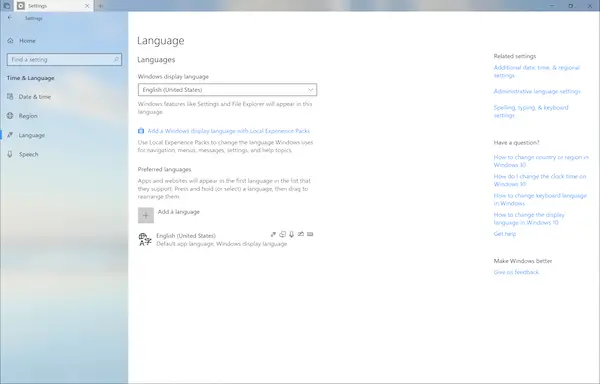The image size is (600, 384).
Task: Click Add a Windows display language link
Action: (228, 131)
